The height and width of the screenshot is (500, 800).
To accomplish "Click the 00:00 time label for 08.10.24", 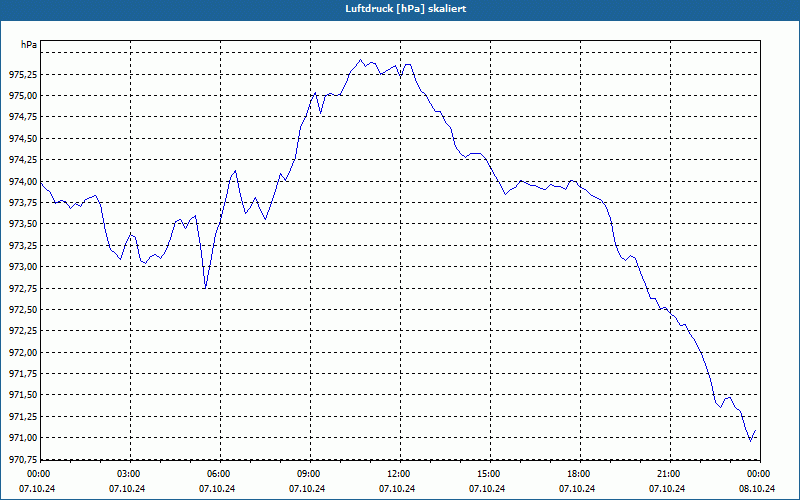I will 760,474.
